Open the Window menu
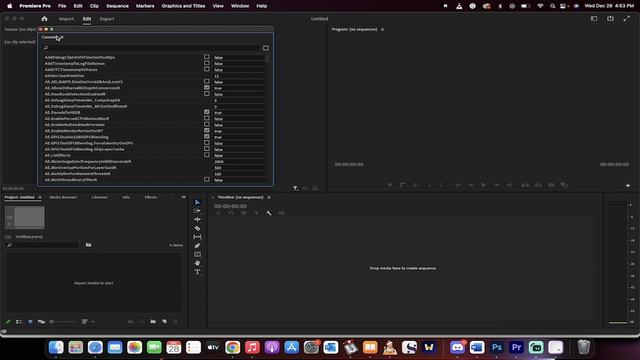The image size is (640, 360). [x=240, y=6]
